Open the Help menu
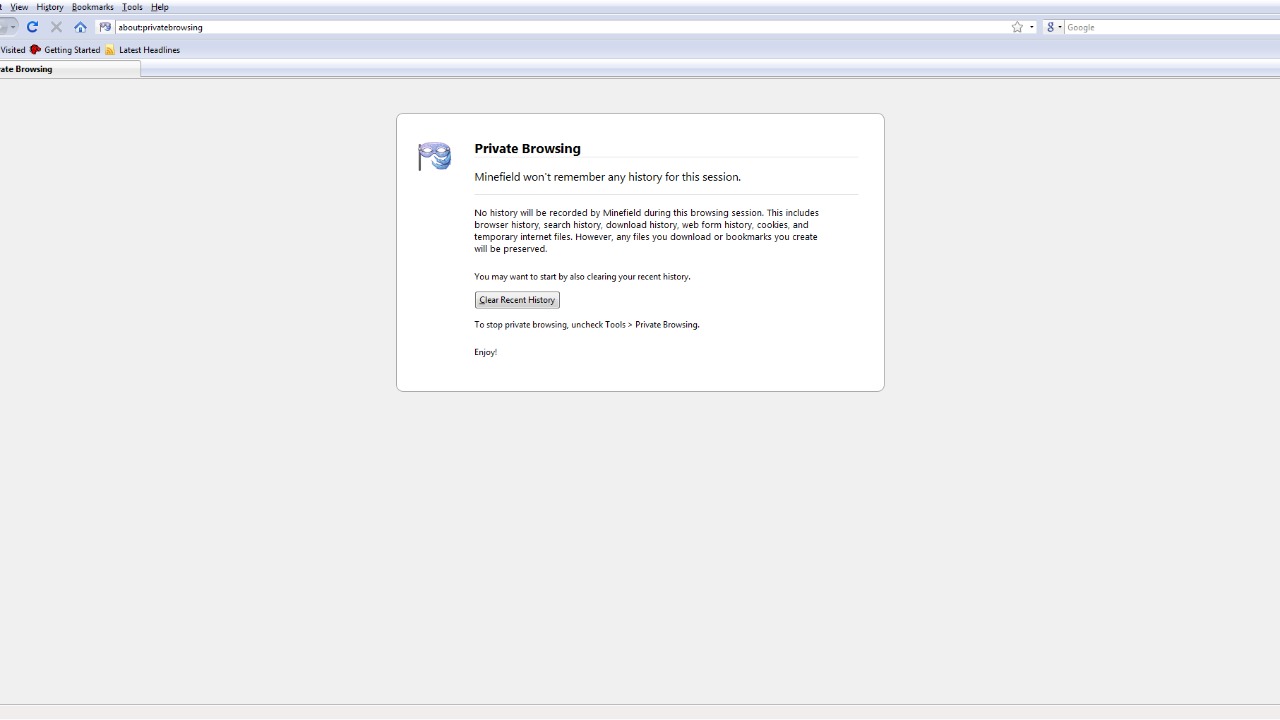1280x720 pixels. click(159, 7)
